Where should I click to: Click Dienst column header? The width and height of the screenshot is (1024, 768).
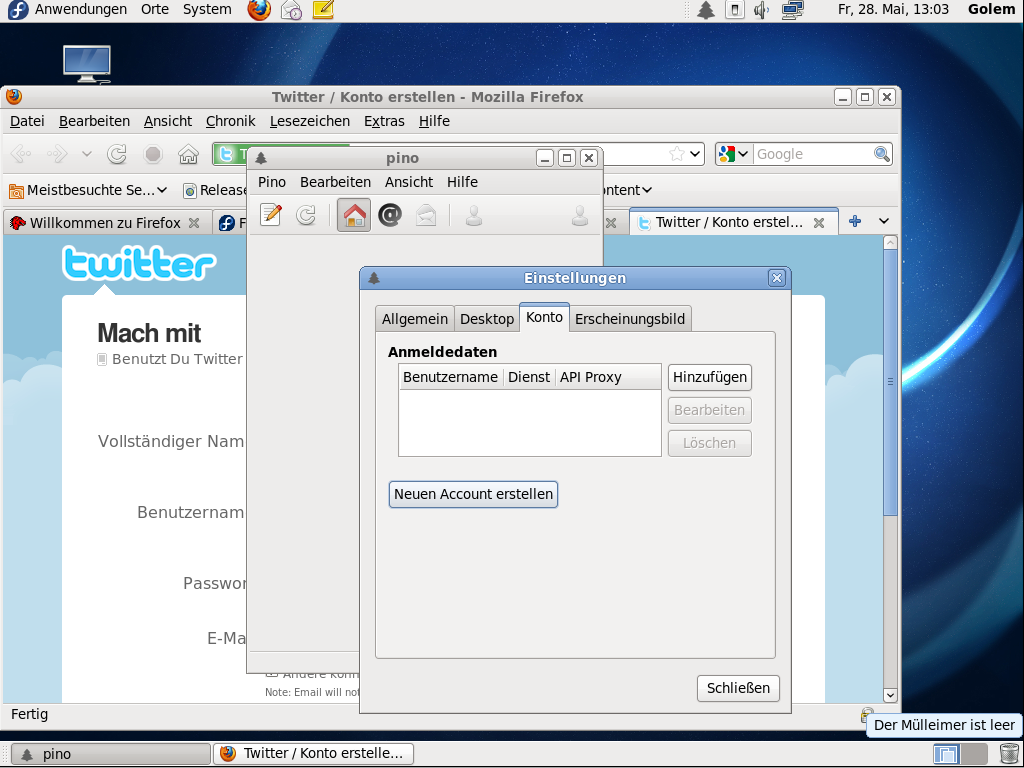pyautogui.click(x=528, y=377)
